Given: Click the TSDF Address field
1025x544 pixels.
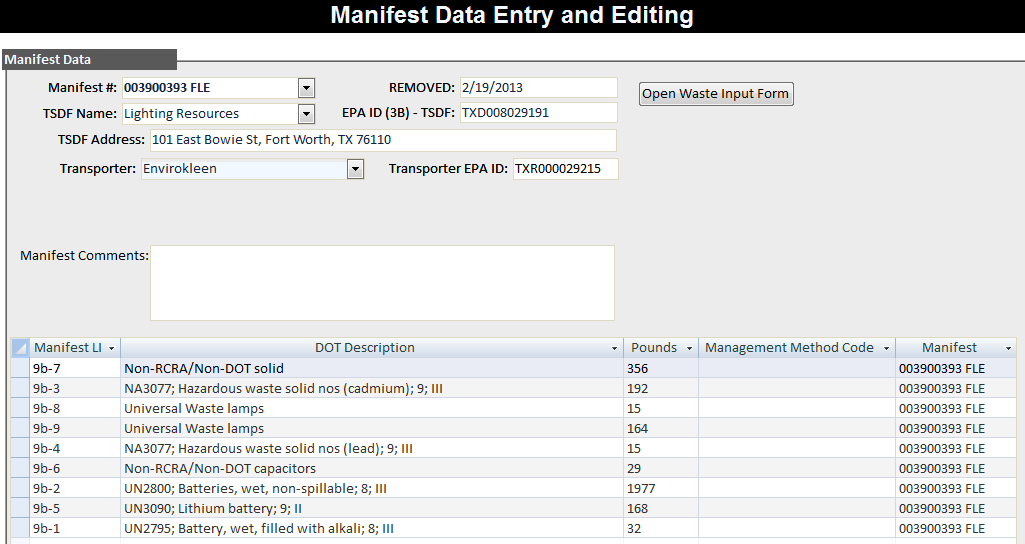Looking at the screenshot, I should [383, 140].
